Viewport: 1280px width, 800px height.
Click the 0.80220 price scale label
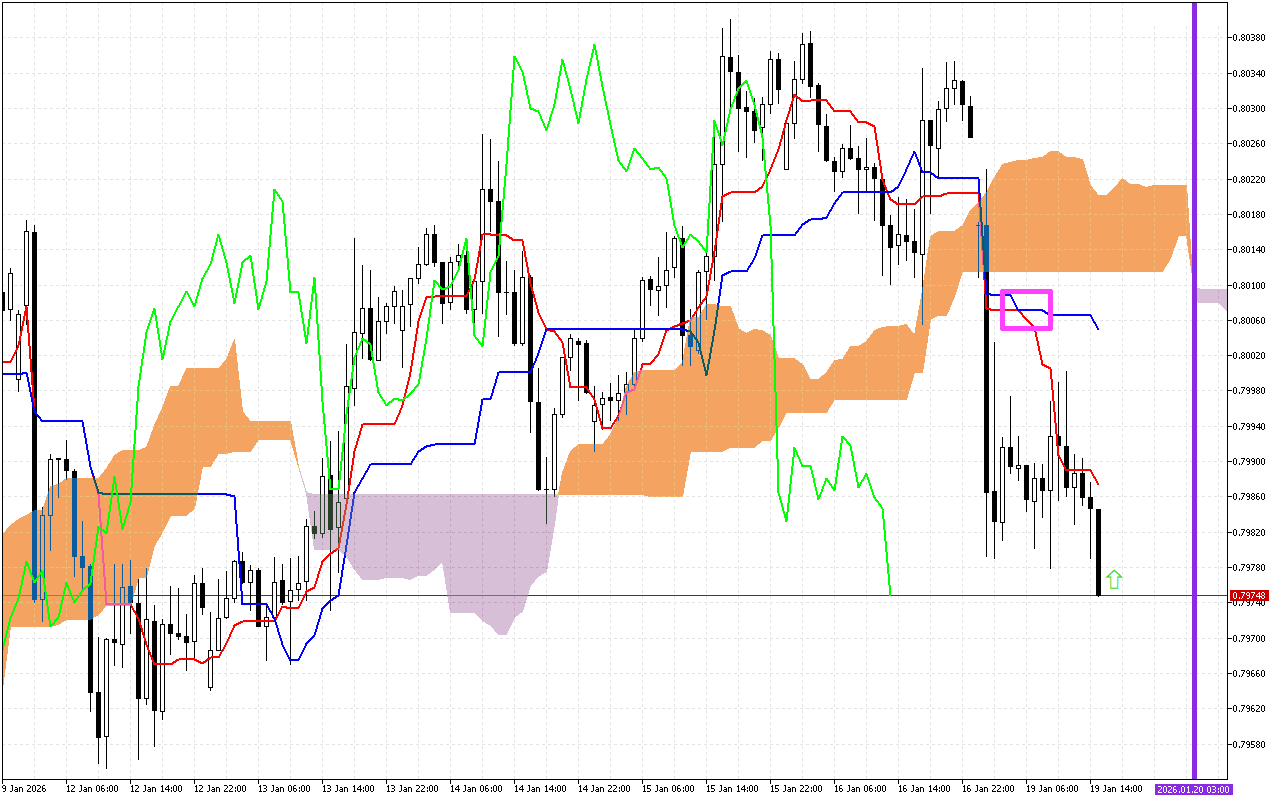(x=1249, y=180)
